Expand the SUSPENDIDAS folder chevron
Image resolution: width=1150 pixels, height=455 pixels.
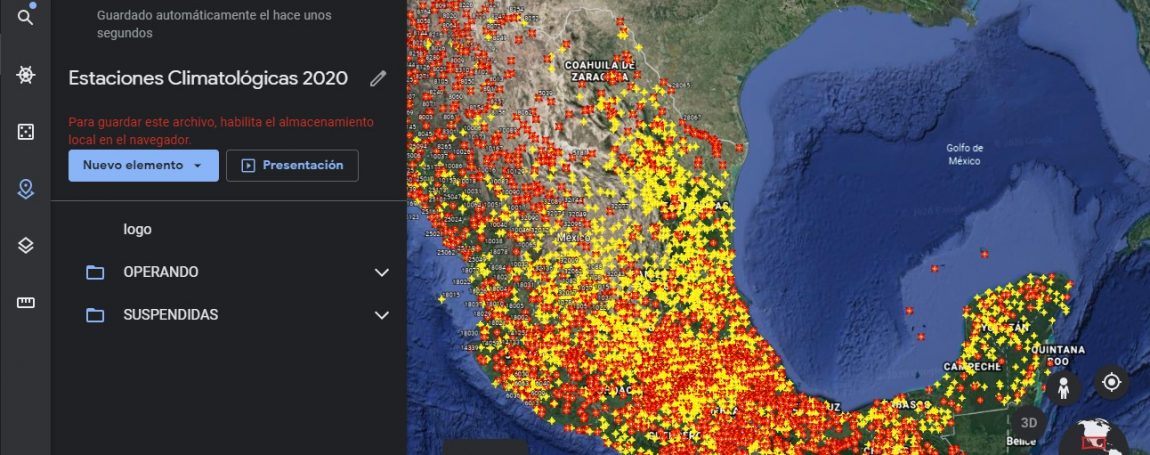click(381, 315)
